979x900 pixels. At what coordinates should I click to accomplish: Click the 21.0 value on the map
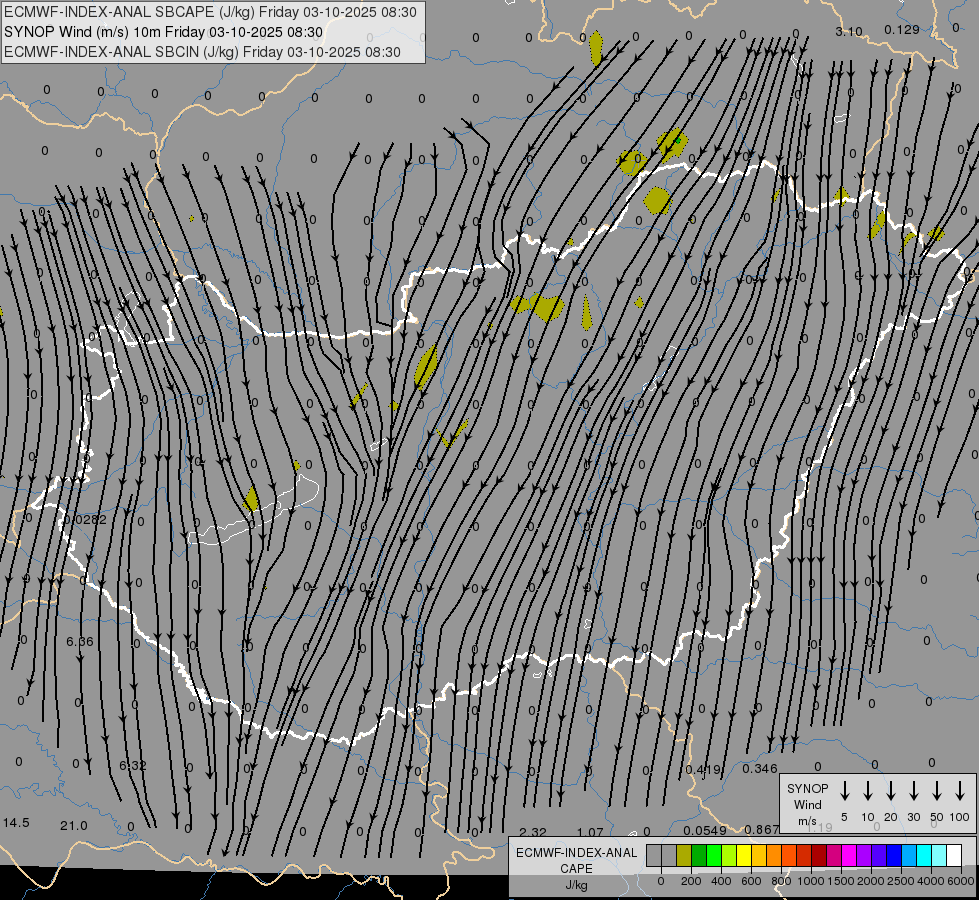[x=74, y=825]
